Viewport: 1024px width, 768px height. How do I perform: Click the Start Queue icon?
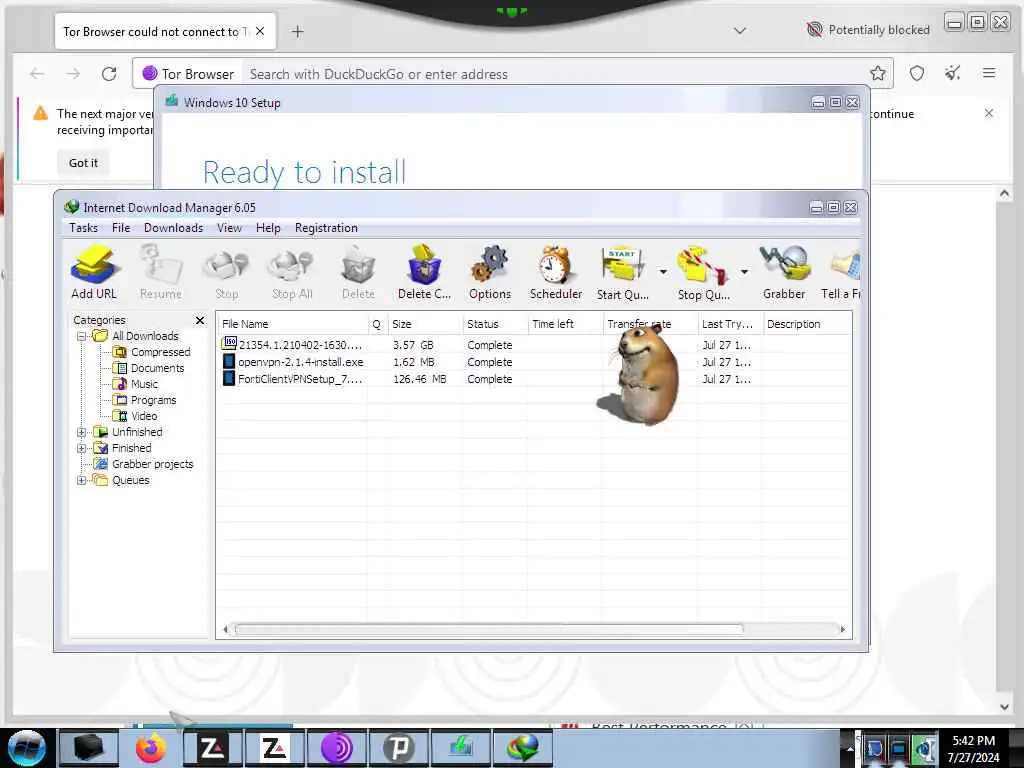pyautogui.click(x=622, y=272)
